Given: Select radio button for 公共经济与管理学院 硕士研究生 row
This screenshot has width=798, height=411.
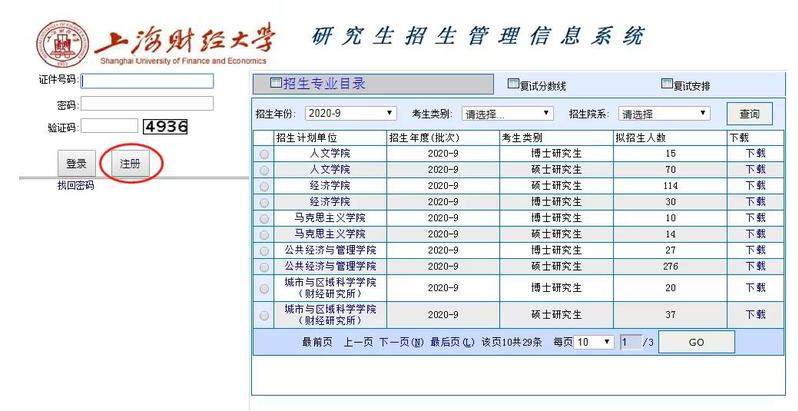Looking at the screenshot, I should [x=264, y=266].
